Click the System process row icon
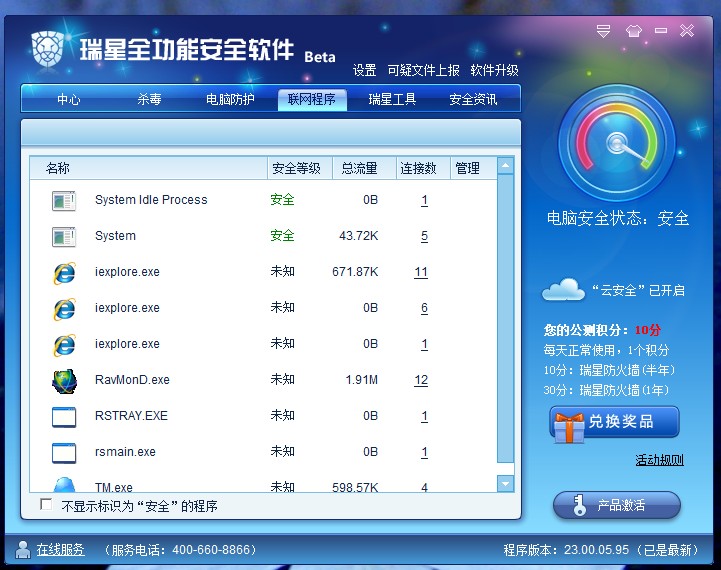This screenshot has height=570, width=721. [x=64, y=236]
